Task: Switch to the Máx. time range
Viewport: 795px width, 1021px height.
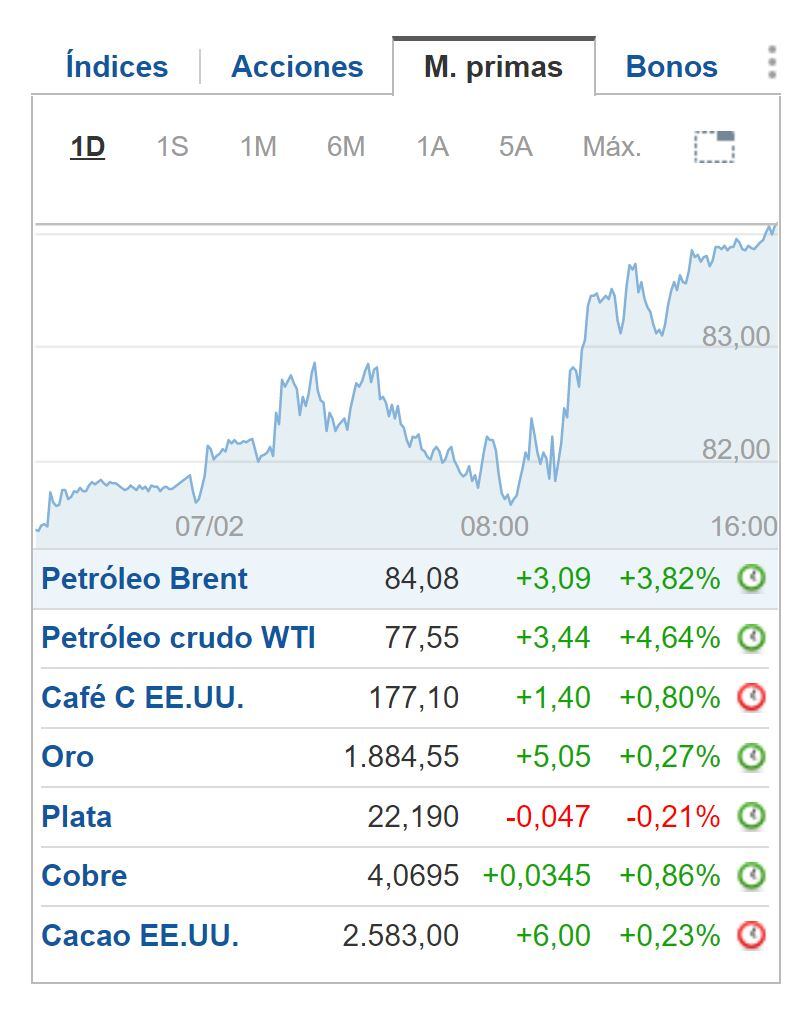Action: [x=611, y=146]
